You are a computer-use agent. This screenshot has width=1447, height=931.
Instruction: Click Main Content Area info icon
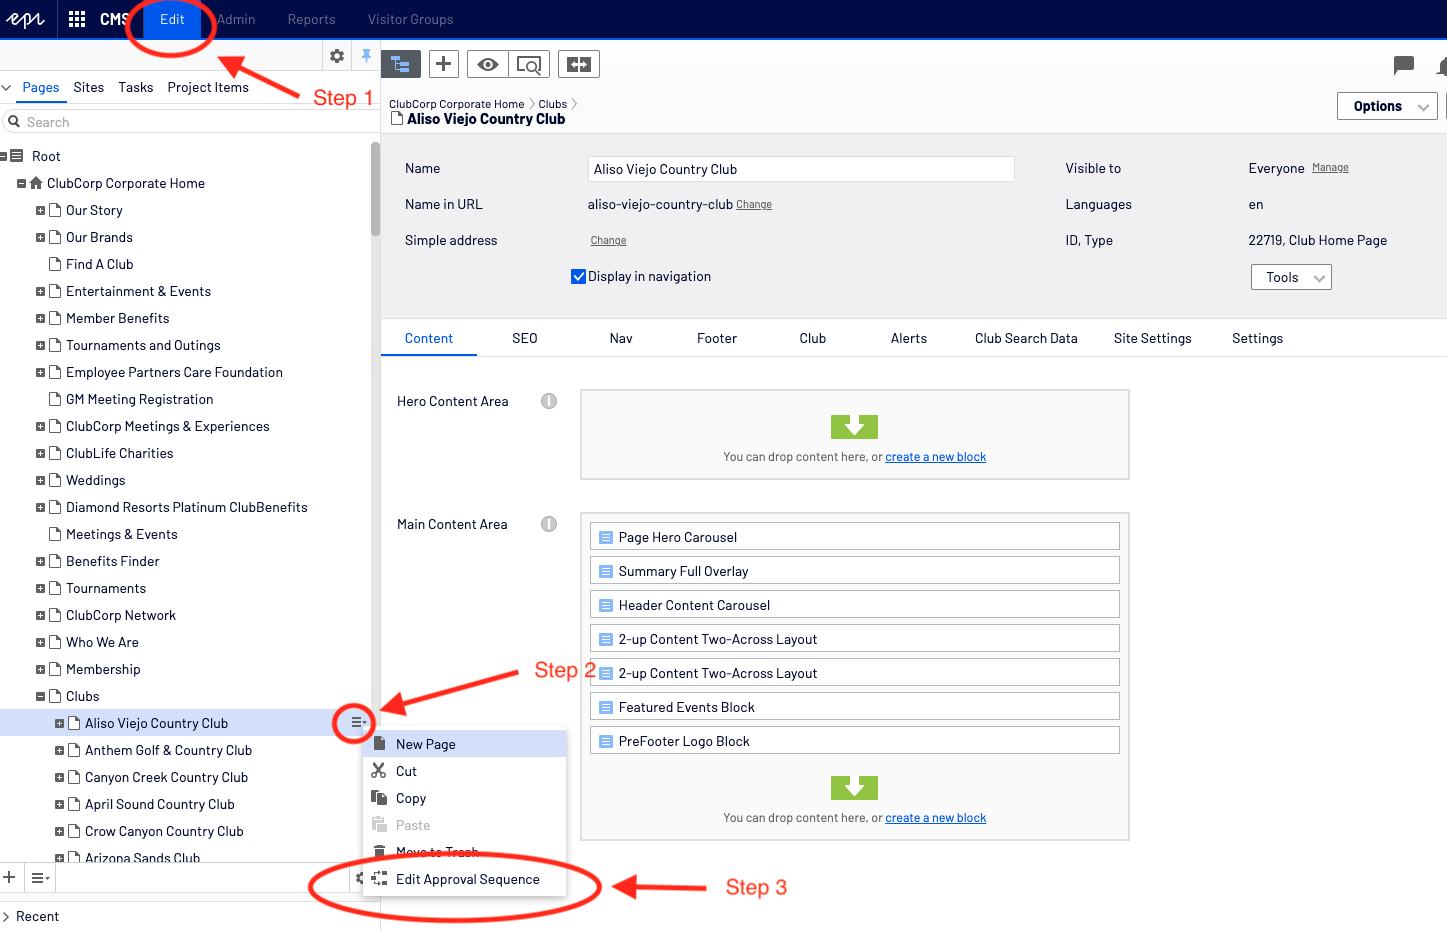click(x=549, y=524)
